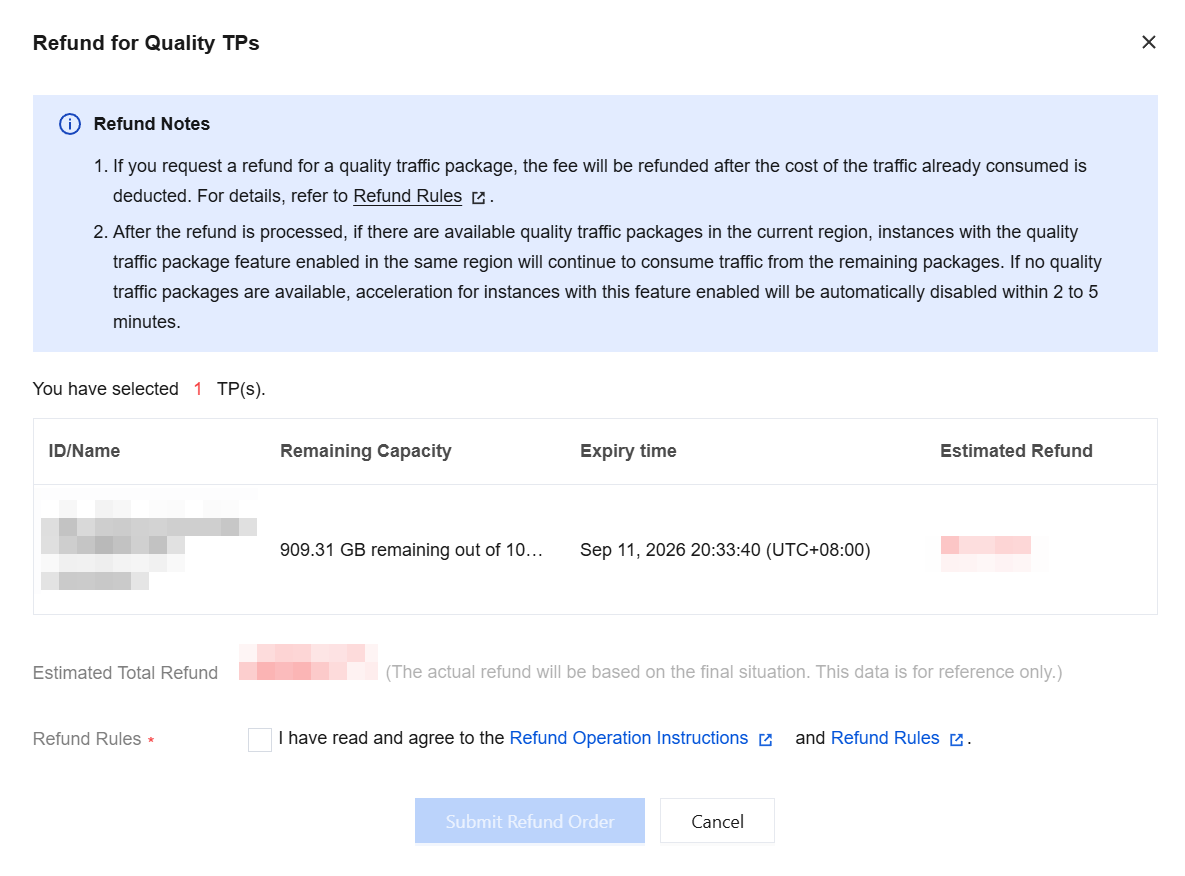Click external-link icon after Refund Rules in notes
The image size is (1185, 876).
coord(478,197)
